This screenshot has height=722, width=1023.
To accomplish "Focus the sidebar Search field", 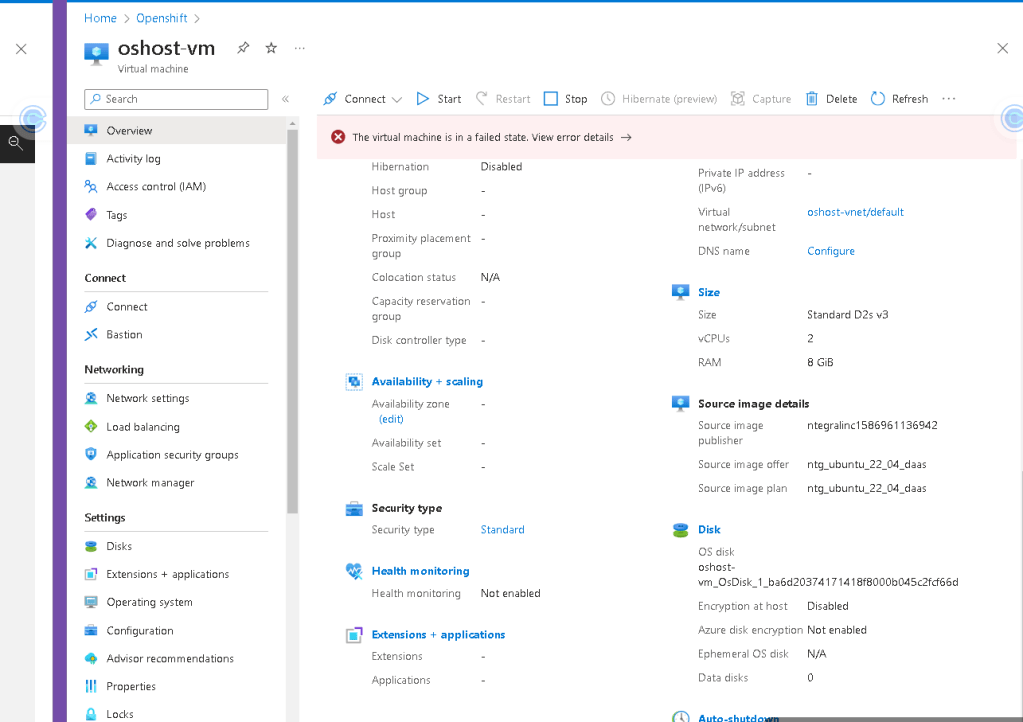I will pyautogui.click(x=176, y=99).
